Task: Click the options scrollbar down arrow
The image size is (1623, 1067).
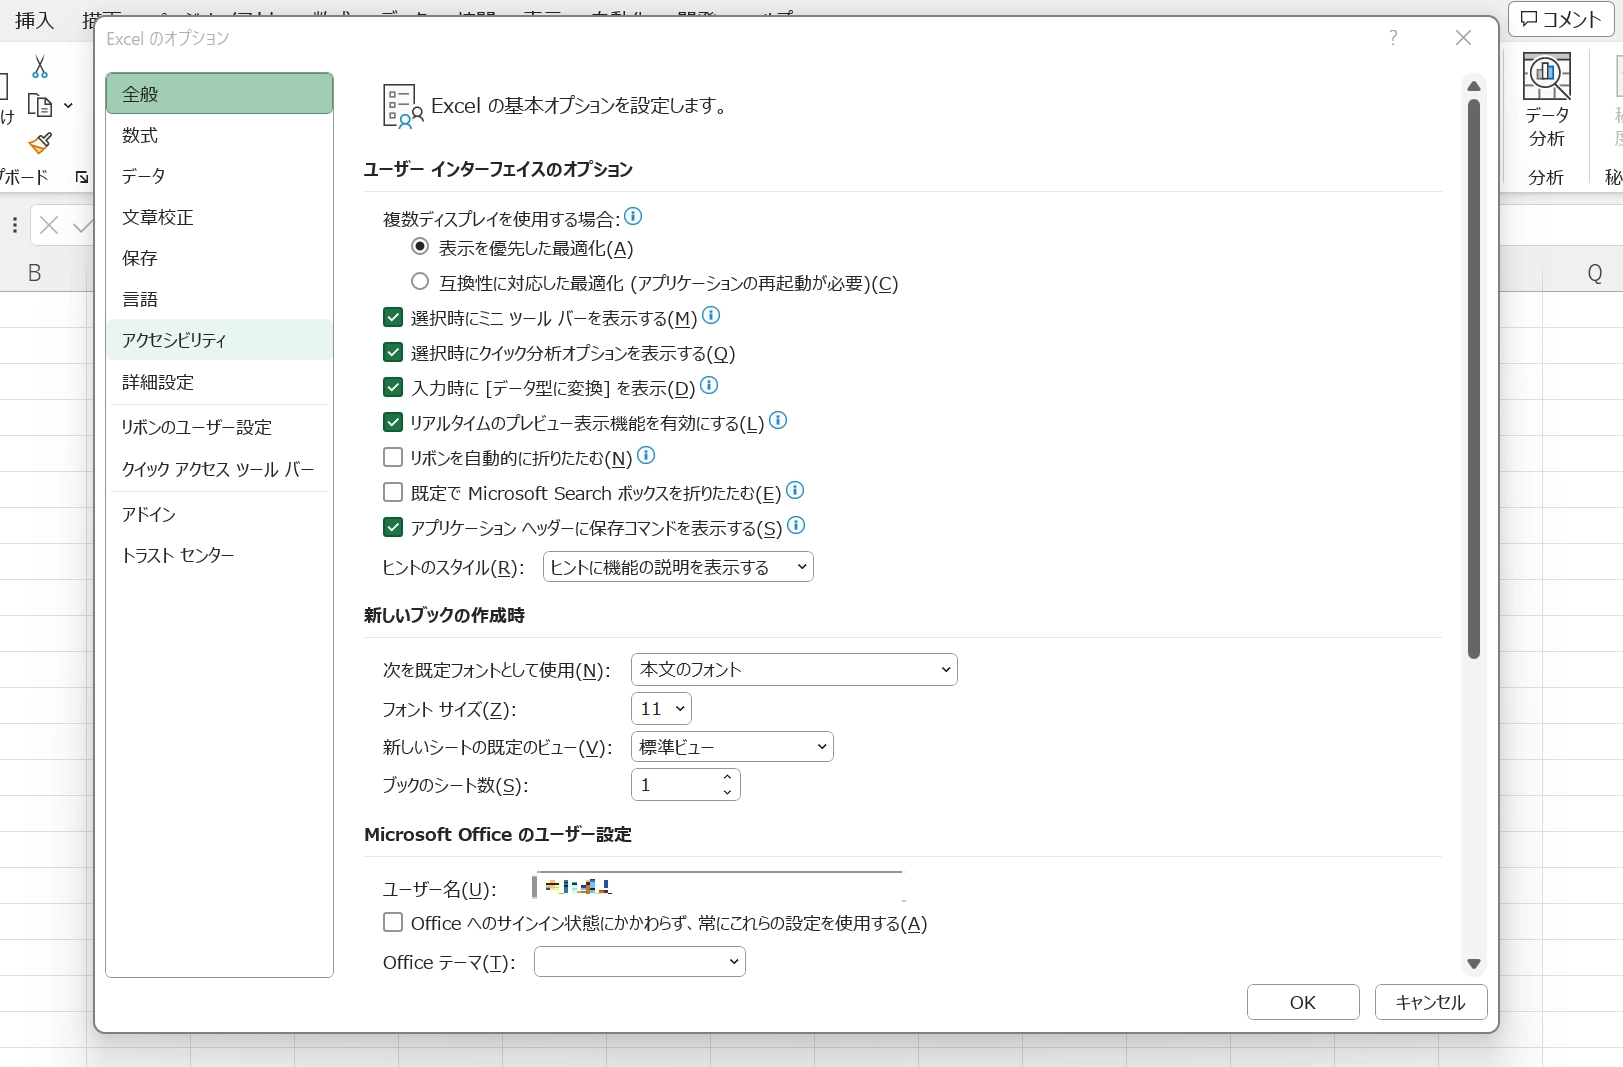Action: pyautogui.click(x=1473, y=964)
